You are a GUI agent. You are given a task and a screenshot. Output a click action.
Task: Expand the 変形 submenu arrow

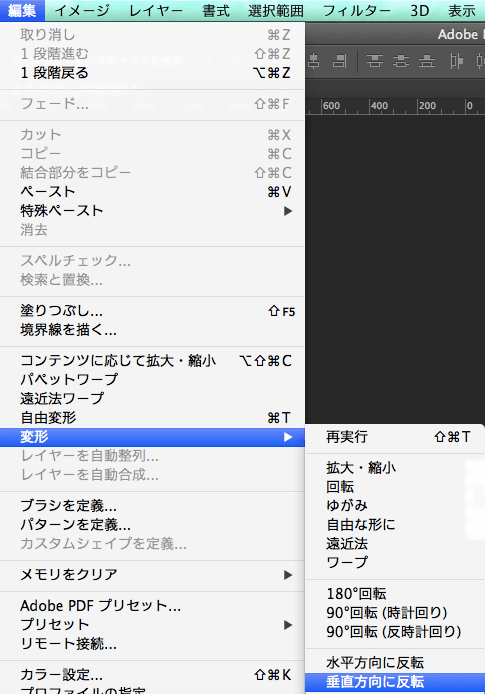click(288, 437)
